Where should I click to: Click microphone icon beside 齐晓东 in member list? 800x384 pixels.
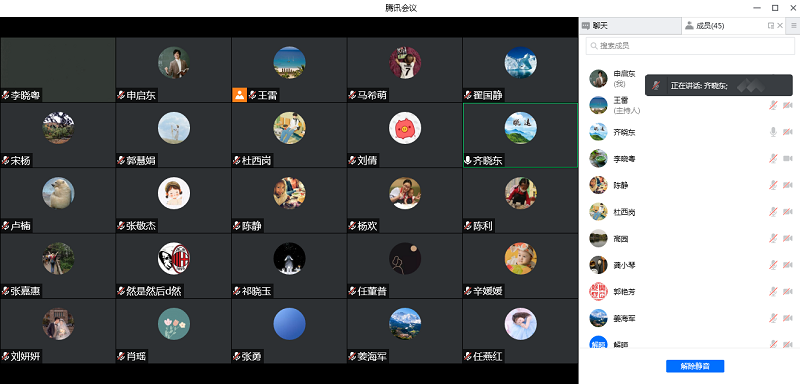[x=773, y=132]
